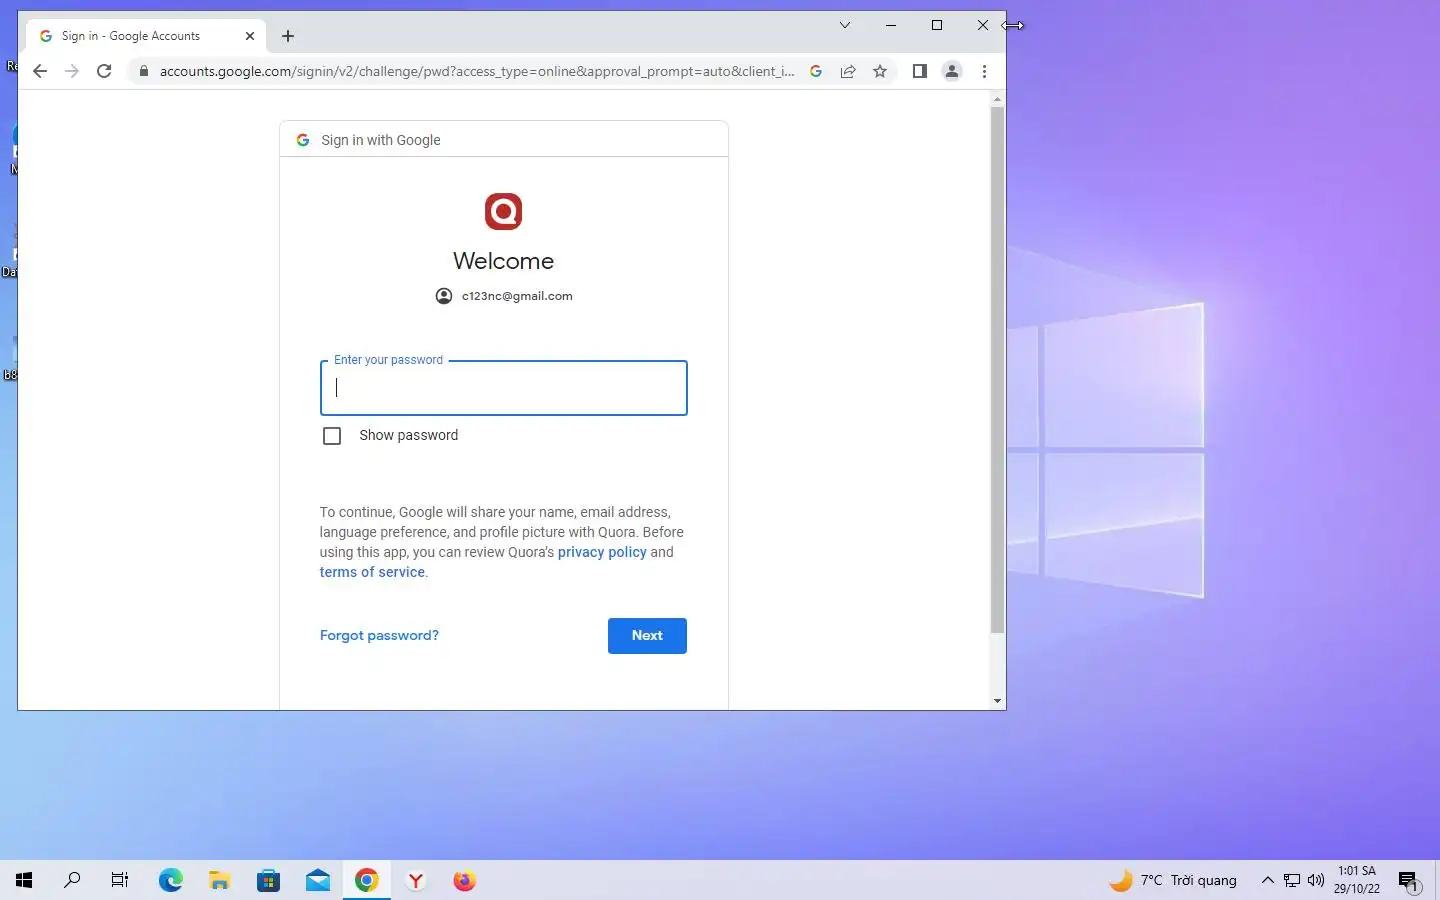
Task: Open a new browser tab
Action: pos(288,36)
